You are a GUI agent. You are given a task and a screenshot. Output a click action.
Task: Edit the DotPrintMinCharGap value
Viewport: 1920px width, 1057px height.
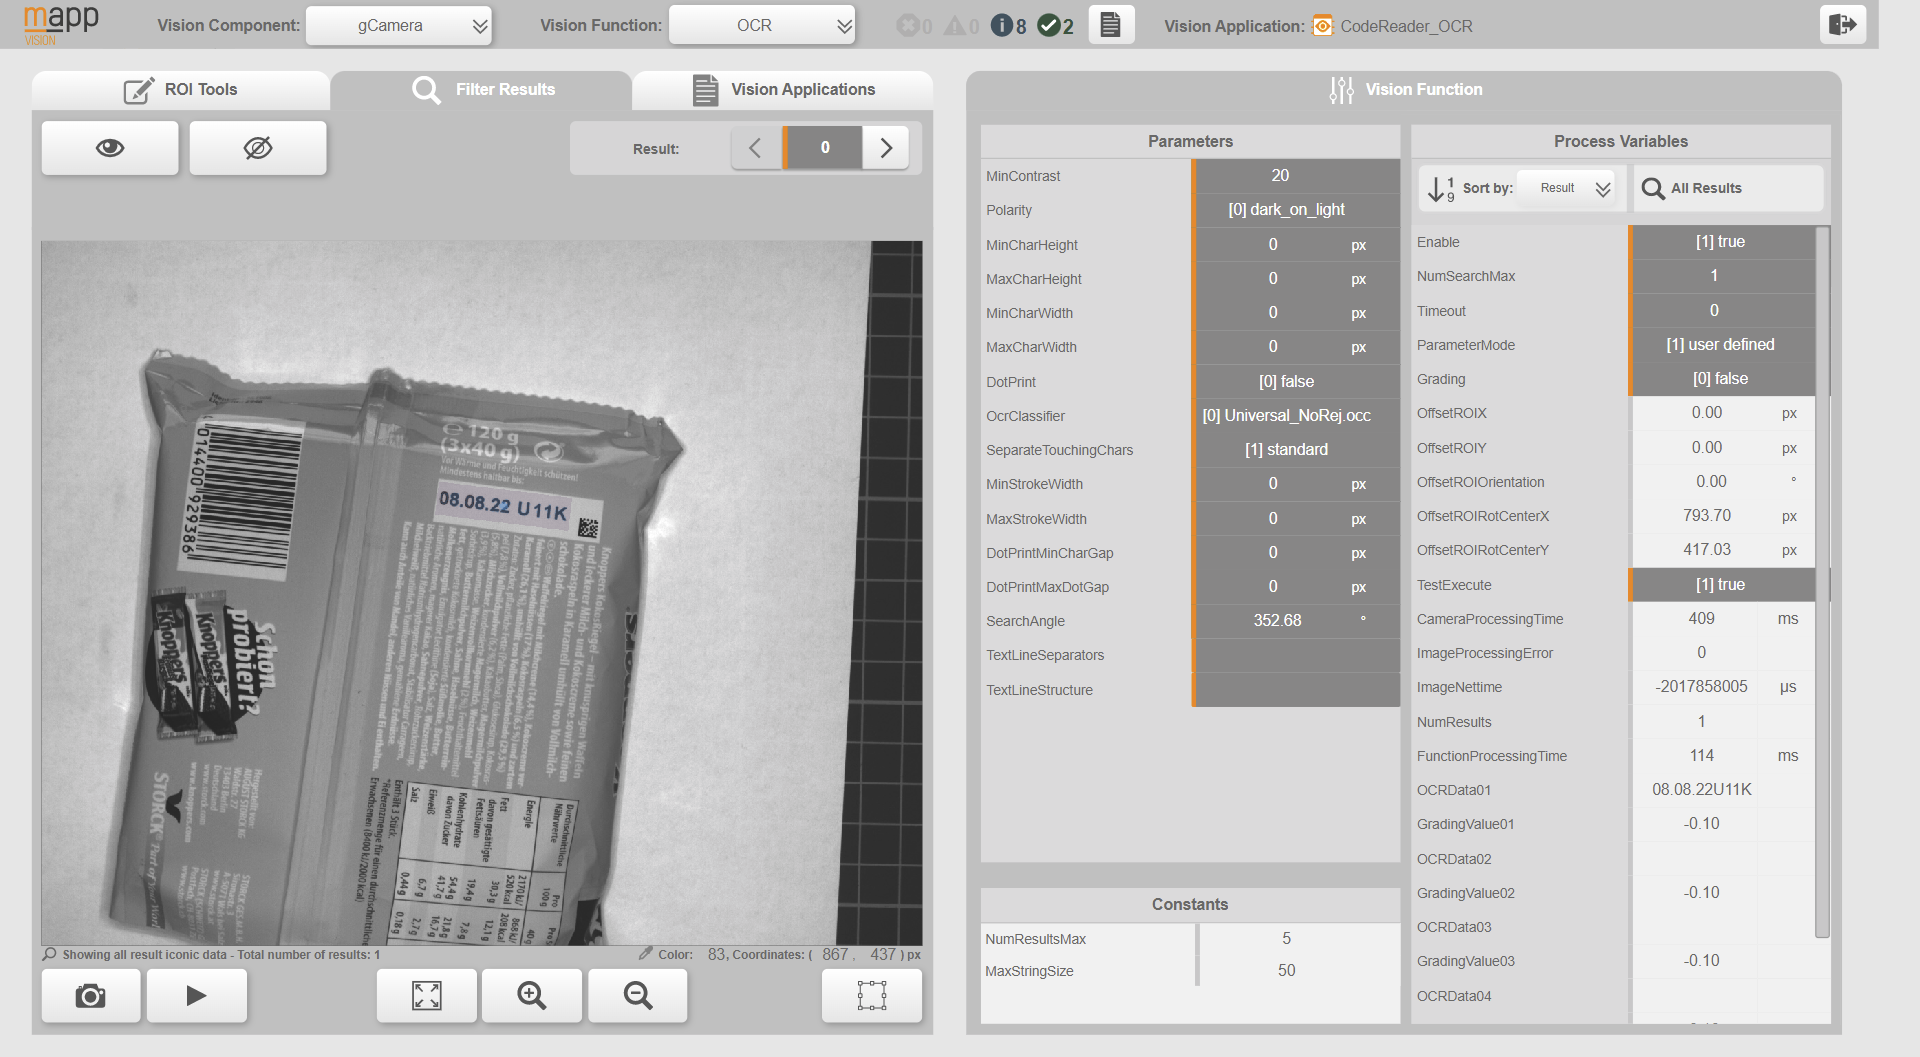[x=1296, y=553]
